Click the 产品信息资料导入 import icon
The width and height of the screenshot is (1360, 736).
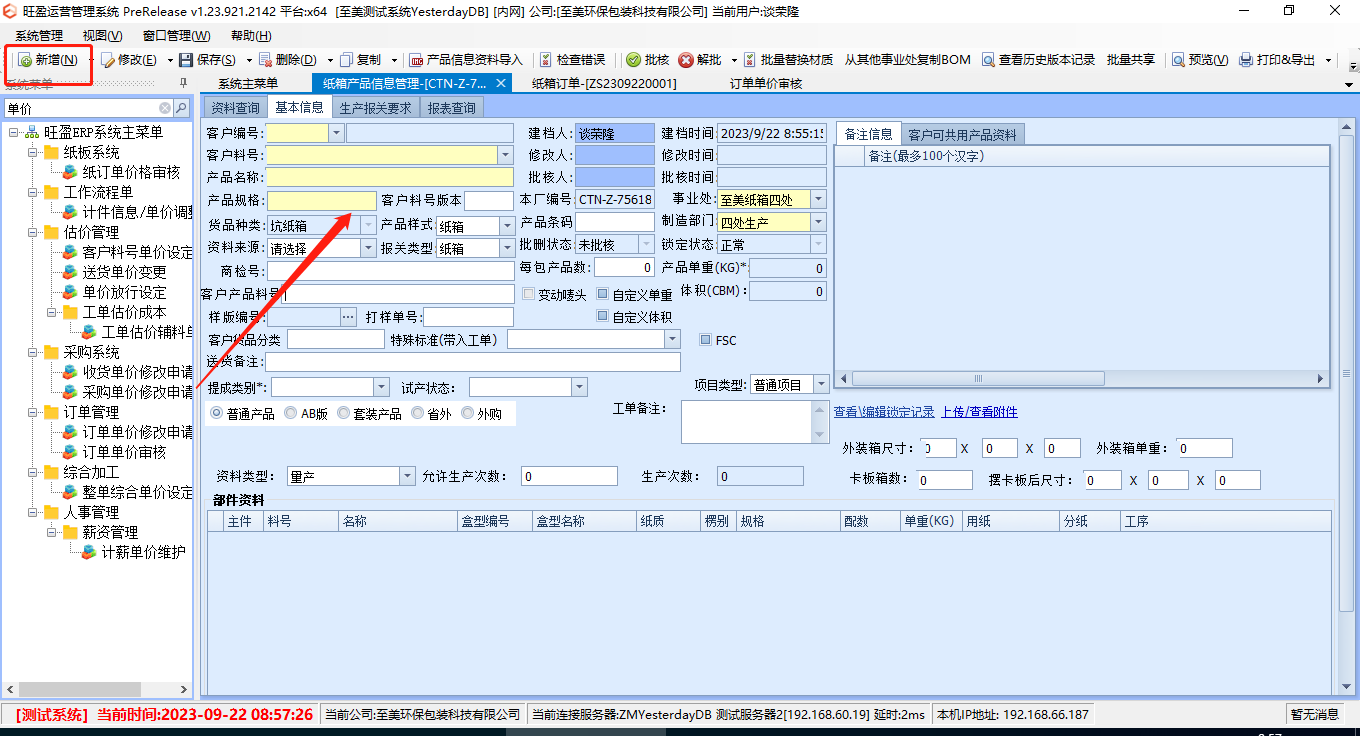(416, 60)
